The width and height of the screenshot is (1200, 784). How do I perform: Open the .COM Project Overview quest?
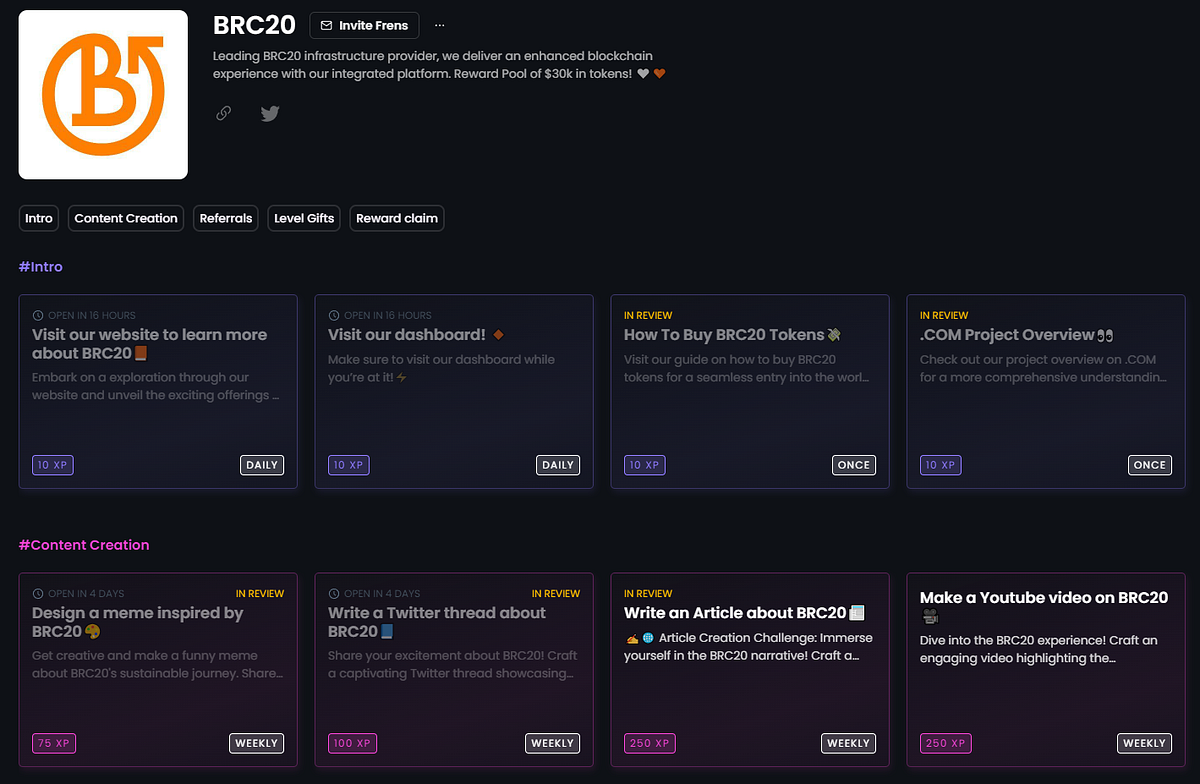pyautogui.click(x=1046, y=391)
